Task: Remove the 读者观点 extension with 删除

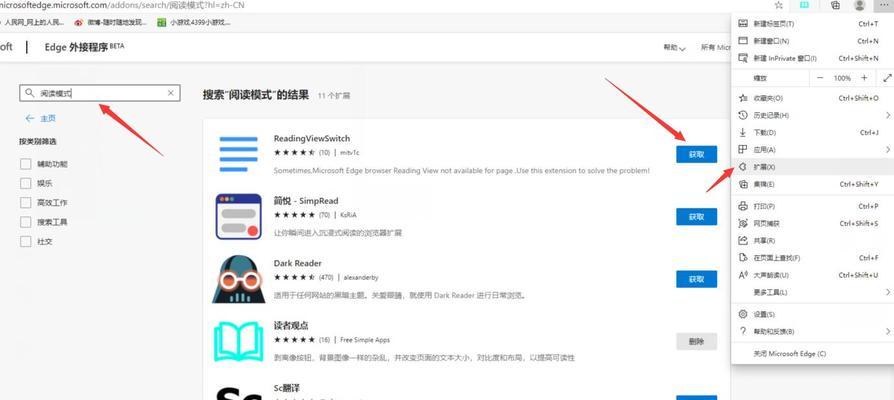Action: 696,342
